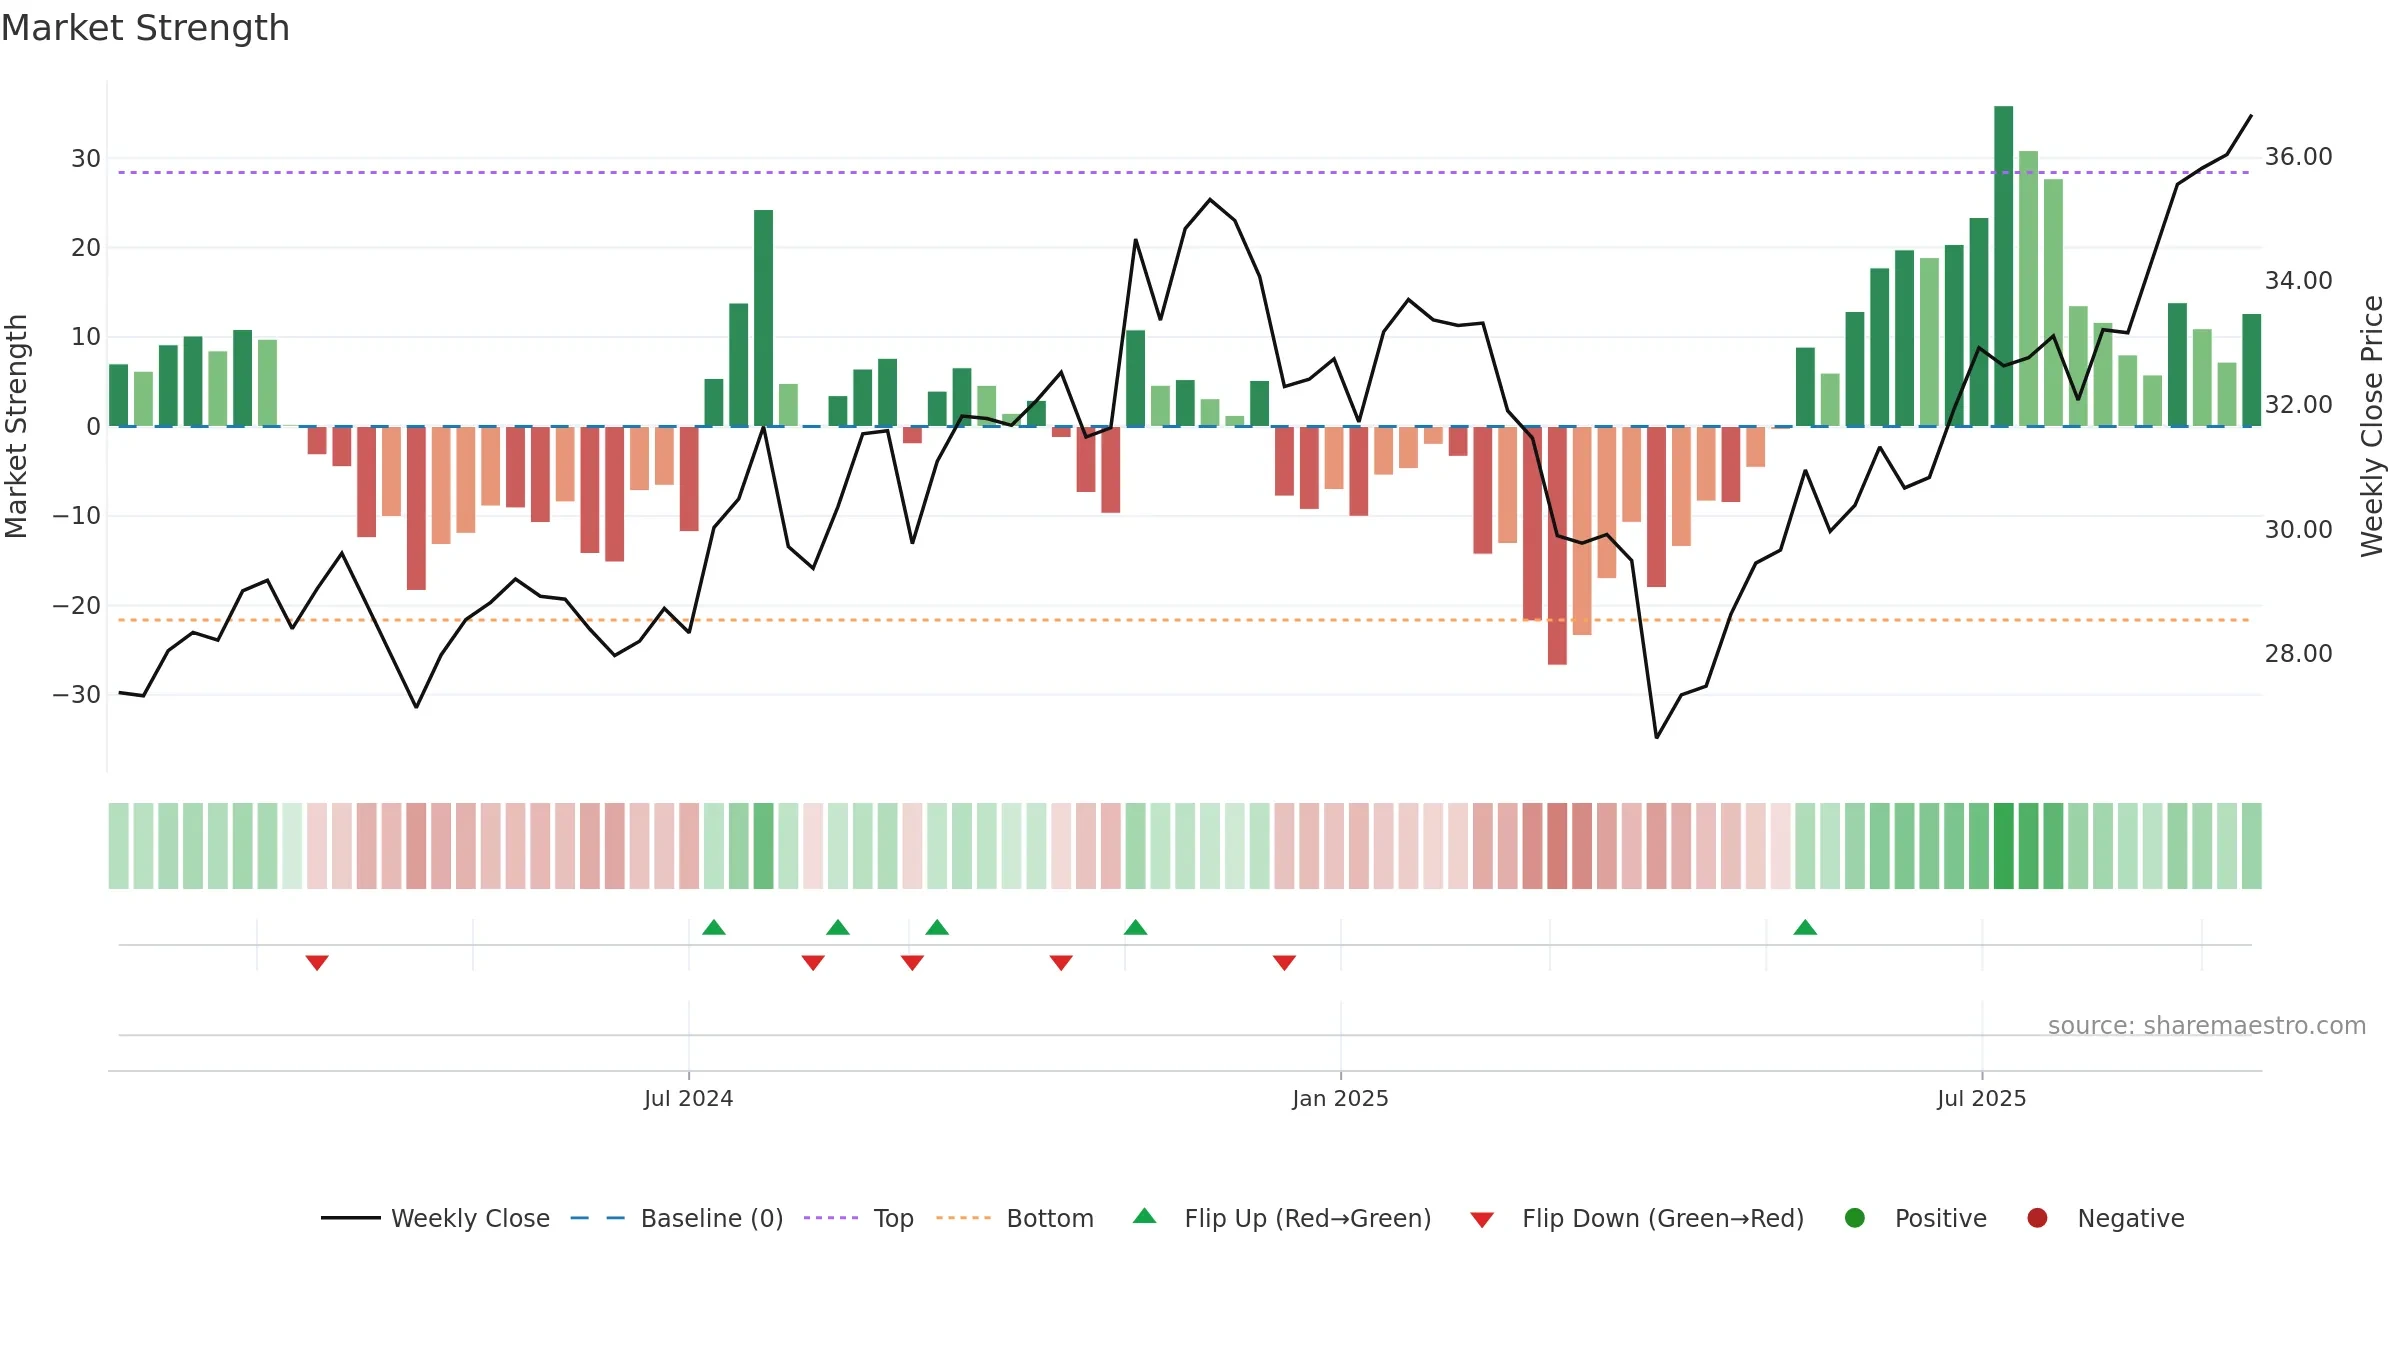Click the Jan 2025 x-axis label
Viewport: 2400px width, 1350px height.
tap(1341, 1099)
